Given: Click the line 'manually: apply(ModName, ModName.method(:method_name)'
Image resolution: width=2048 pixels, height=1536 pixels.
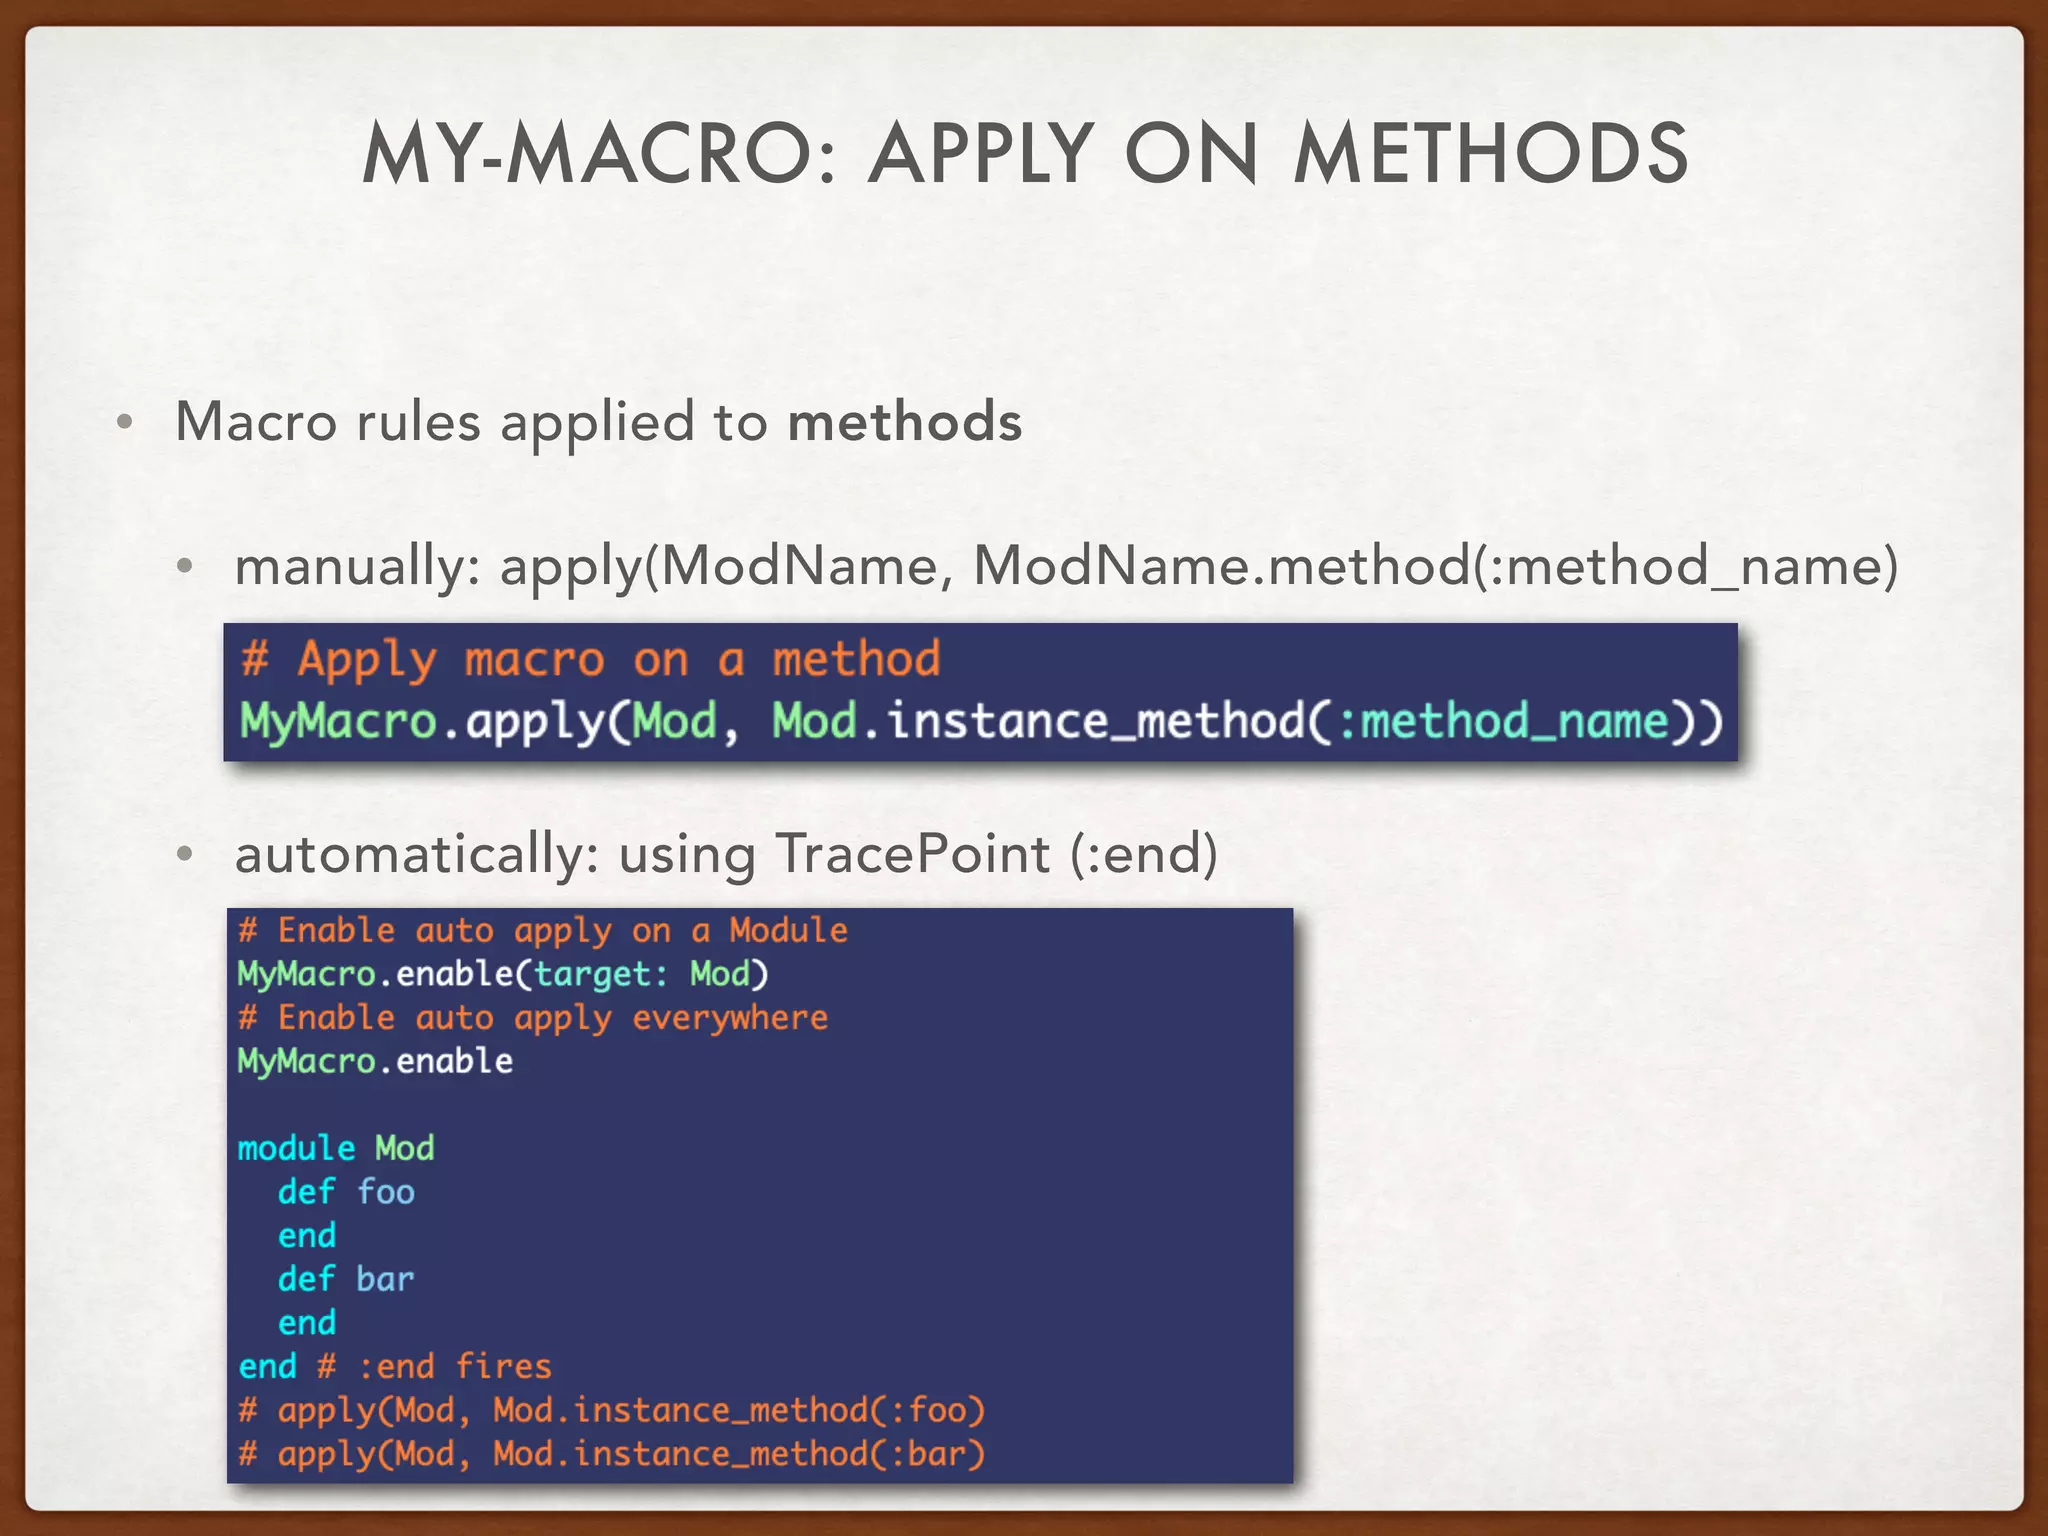Looking at the screenshot, I should [x=1066, y=566].
